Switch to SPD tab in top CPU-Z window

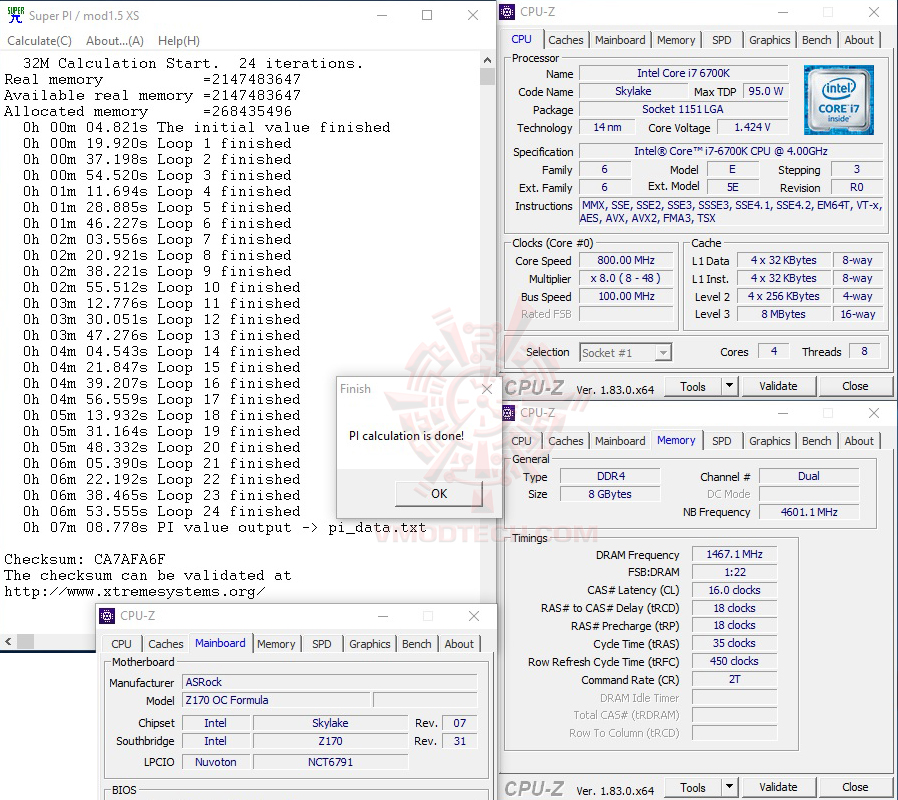721,40
